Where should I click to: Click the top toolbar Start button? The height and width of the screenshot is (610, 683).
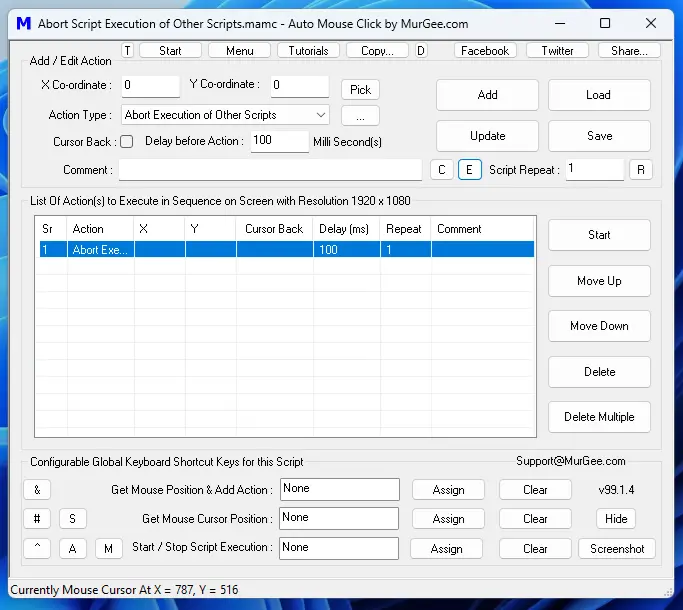pos(170,51)
